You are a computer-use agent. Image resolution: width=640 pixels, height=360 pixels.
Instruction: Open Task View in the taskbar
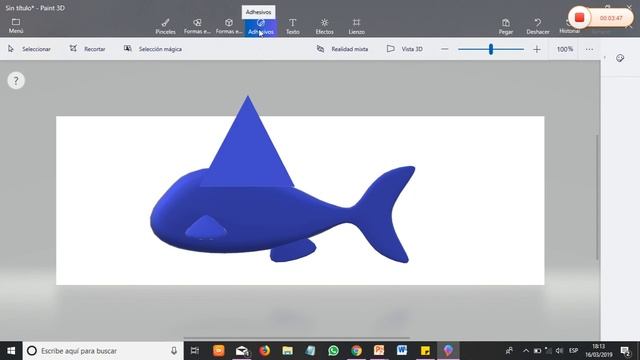pyautogui.click(x=195, y=351)
